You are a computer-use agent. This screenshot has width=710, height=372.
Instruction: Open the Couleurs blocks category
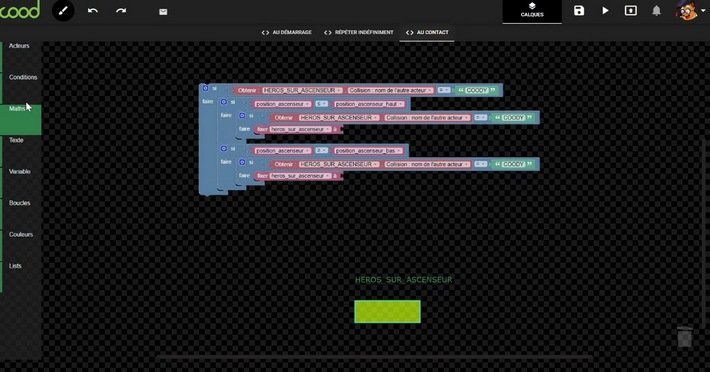[x=21, y=234]
